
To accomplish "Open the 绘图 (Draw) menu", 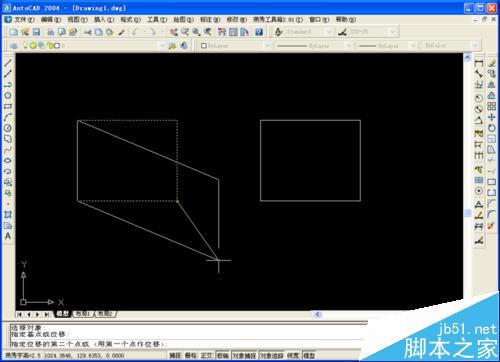I will point(183,20).
